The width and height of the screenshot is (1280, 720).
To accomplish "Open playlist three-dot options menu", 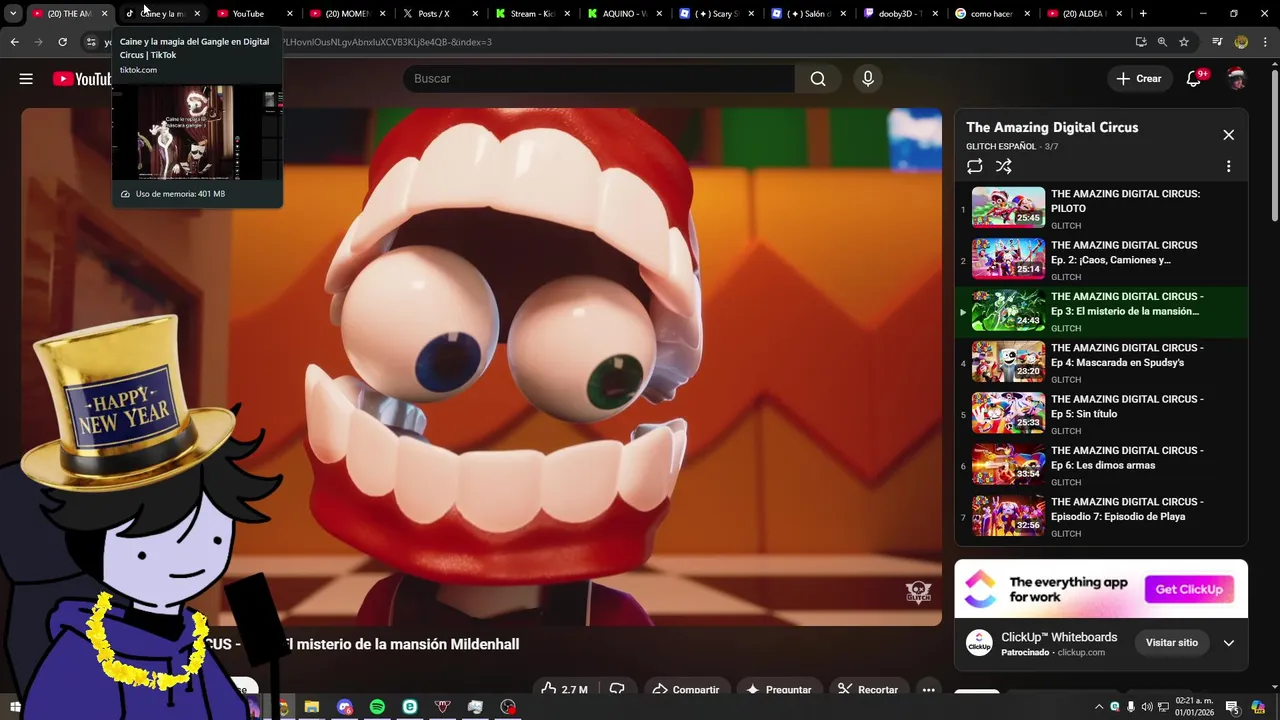I will [1228, 167].
